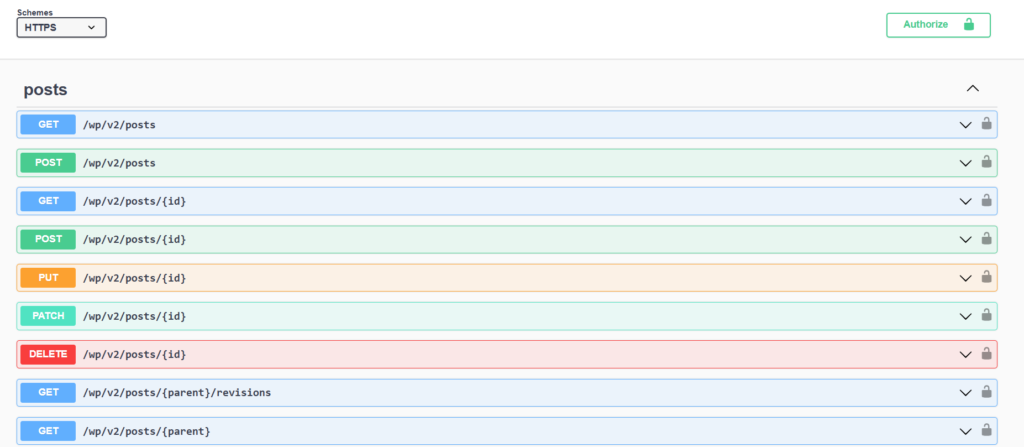The image size is (1024, 447).
Task: Expand the POST /wp/v2/posts chevron
Action: point(965,163)
